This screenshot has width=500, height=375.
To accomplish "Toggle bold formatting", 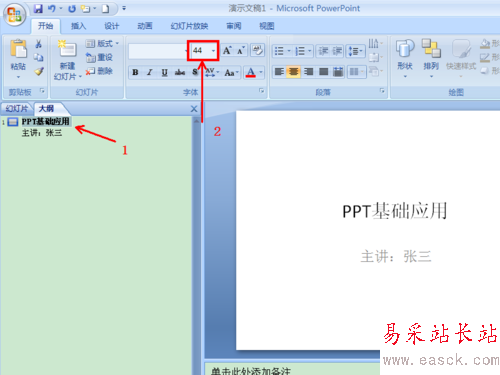I will pyautogui.click(x=135, y=72).
